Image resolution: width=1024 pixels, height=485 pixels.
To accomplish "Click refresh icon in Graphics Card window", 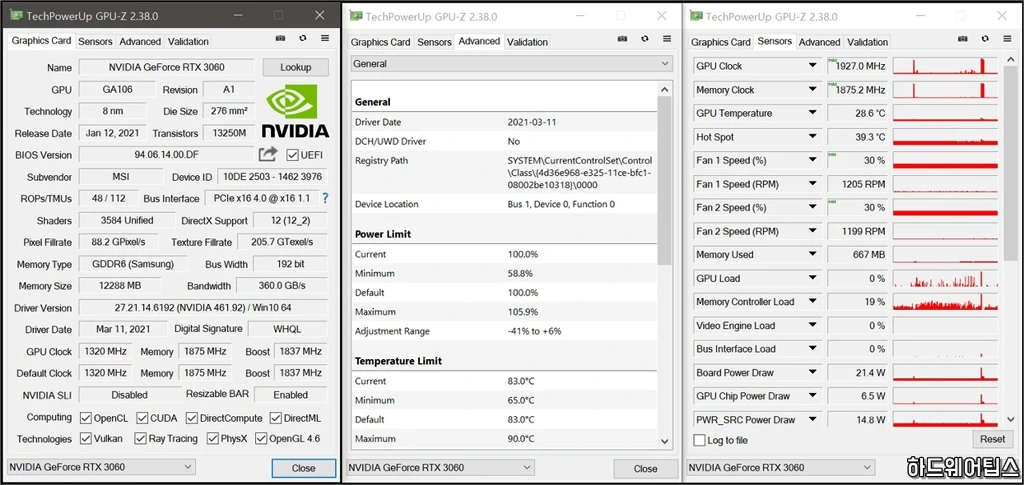I will tap(302, 39).
